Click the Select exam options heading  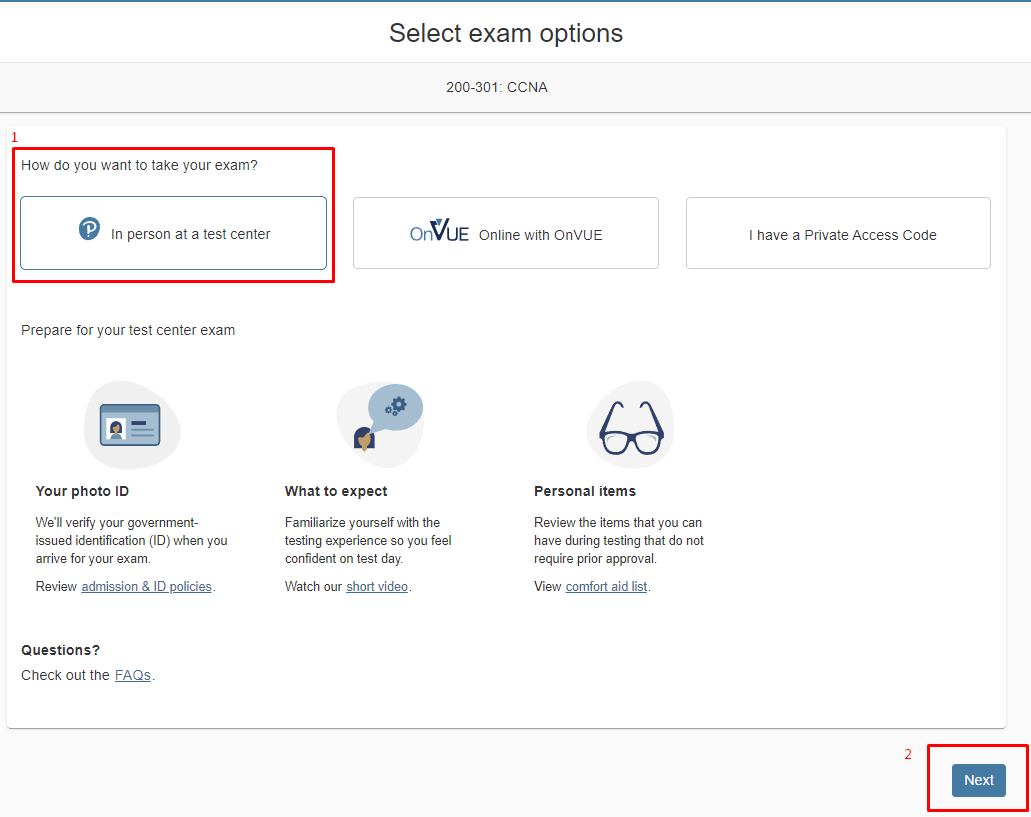pyautogui.click(x=506, y=33)
